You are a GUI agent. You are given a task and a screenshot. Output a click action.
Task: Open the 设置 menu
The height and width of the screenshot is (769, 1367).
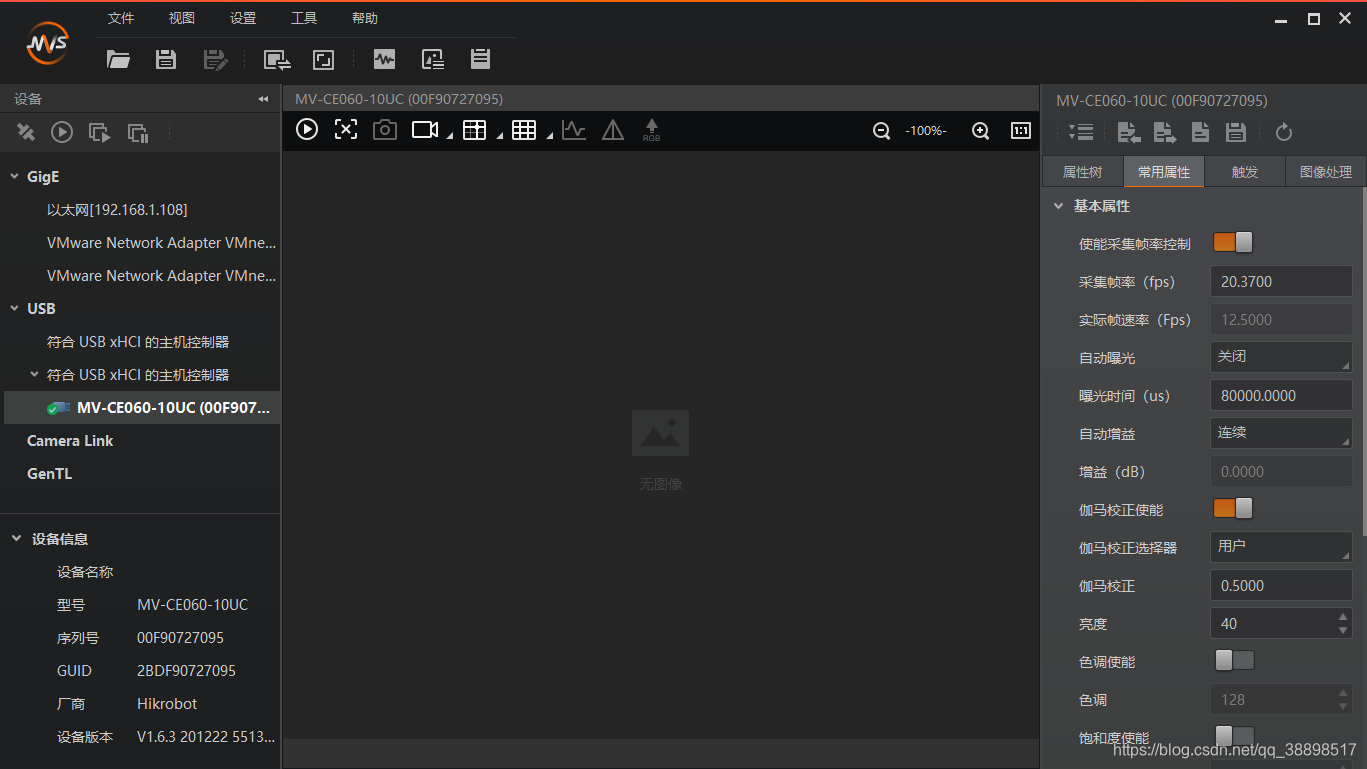[x=243, y=18]
